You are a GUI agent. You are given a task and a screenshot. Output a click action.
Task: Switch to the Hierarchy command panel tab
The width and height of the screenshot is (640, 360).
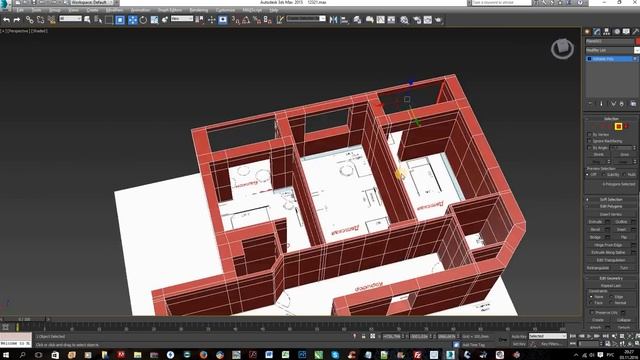(607, 31)
